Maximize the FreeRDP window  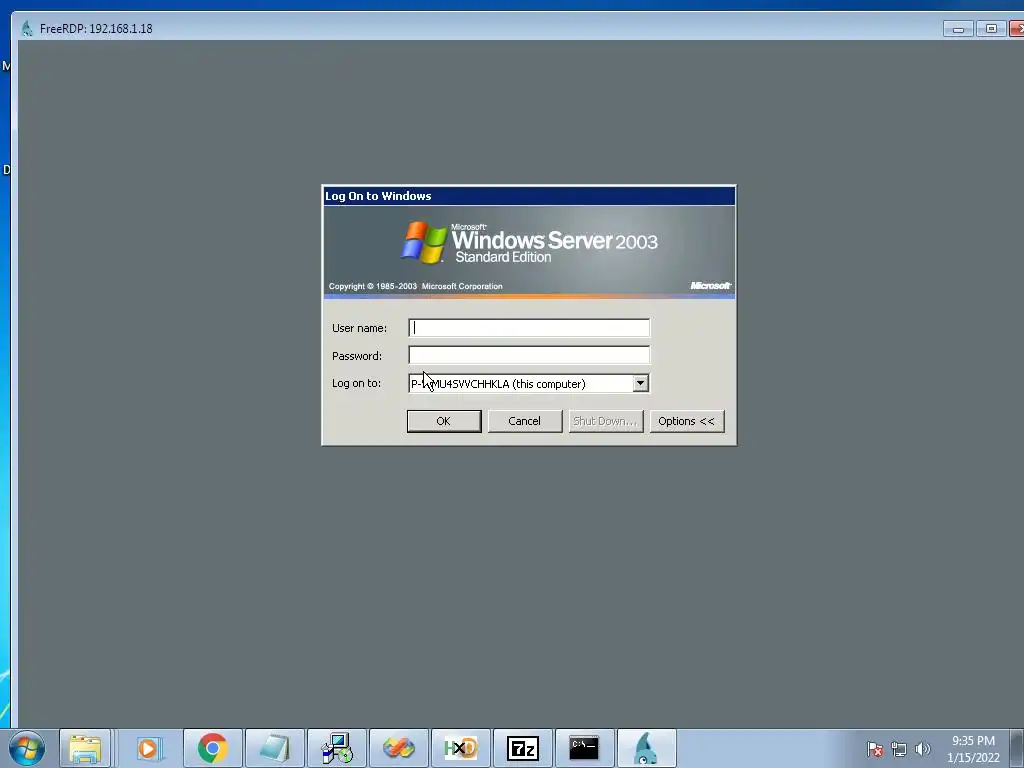(991, 29)
